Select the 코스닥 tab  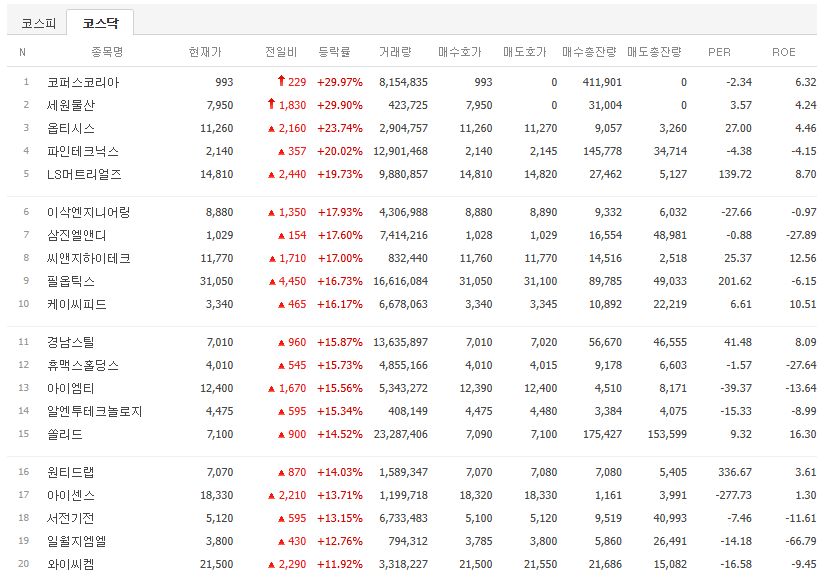(x=99, y=22)
